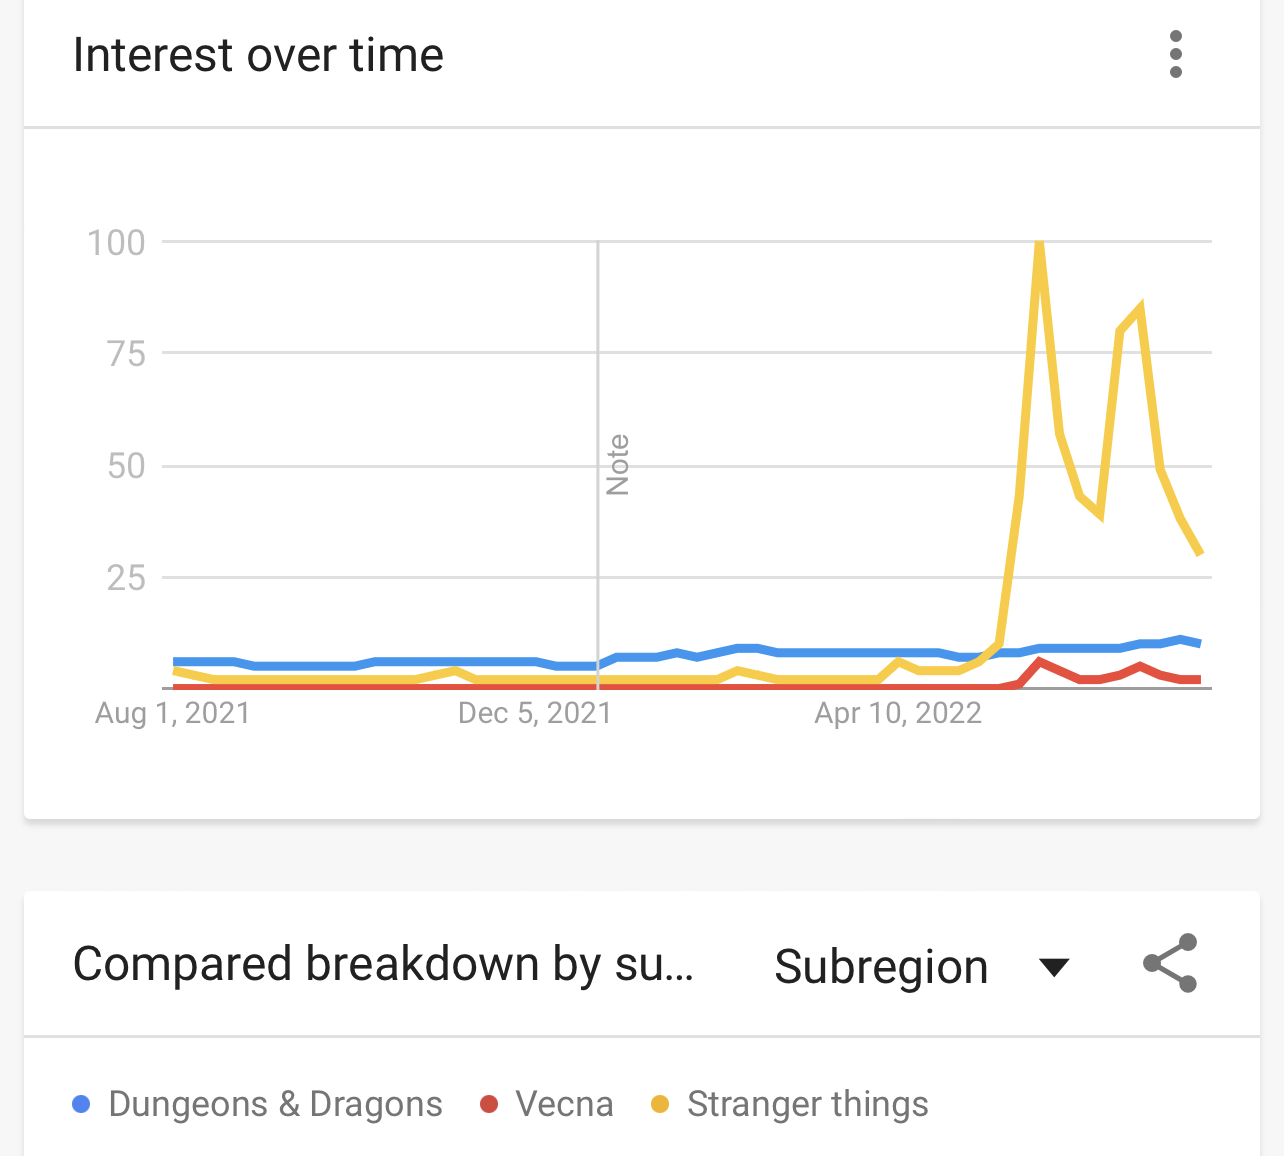Click the red Vecna line's first small peak
This screenshot has width=1284, height=1156.
click(x=1041, y=661)
